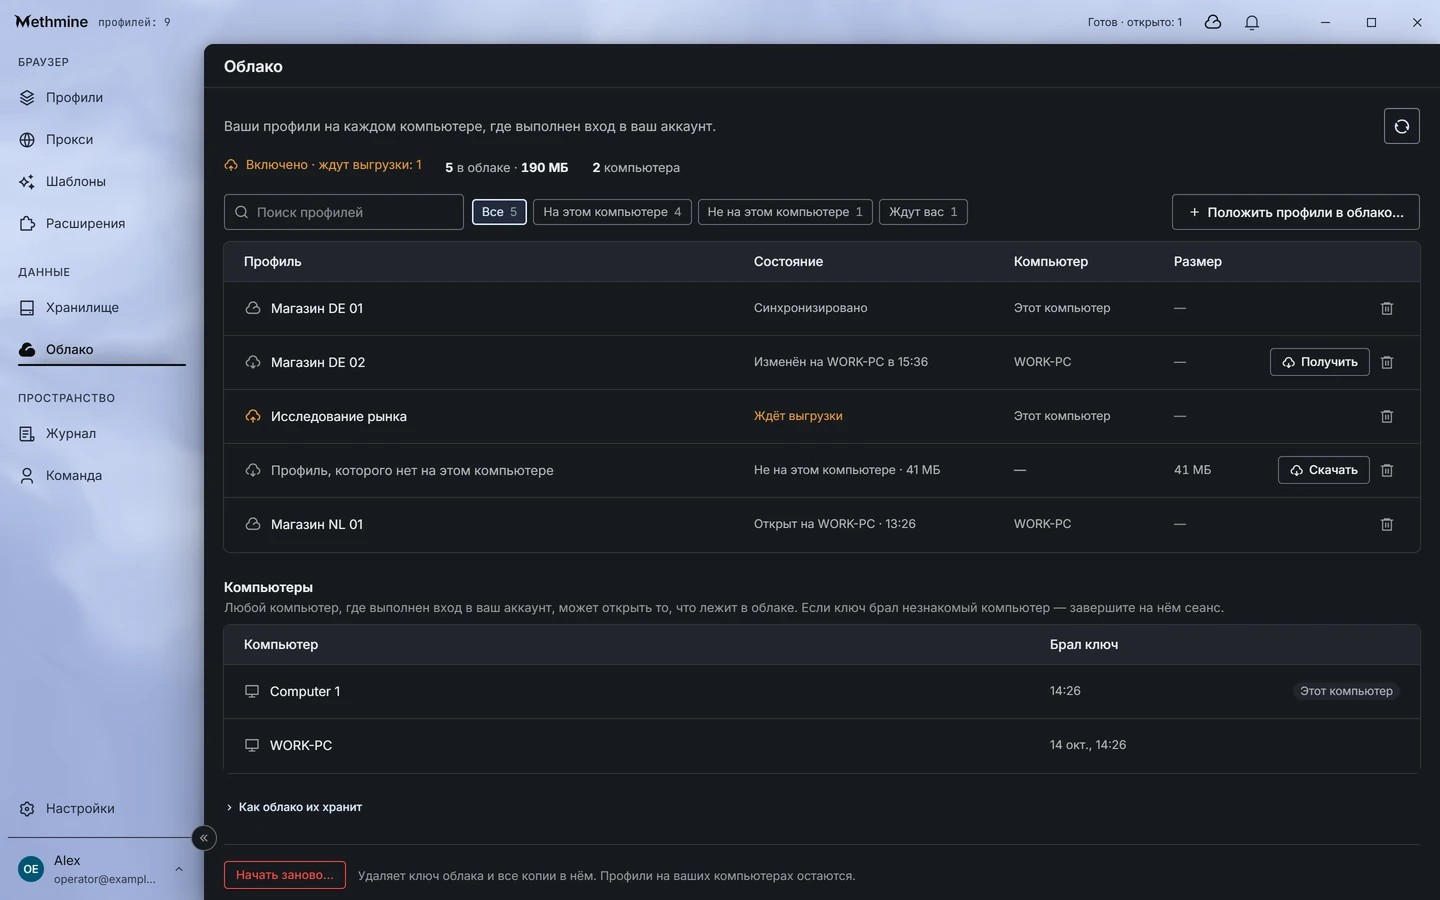Delete Магазин DE 01 from cloud
The width and height of the screenshot is (1440, 900).
(x=1387, y=308)
